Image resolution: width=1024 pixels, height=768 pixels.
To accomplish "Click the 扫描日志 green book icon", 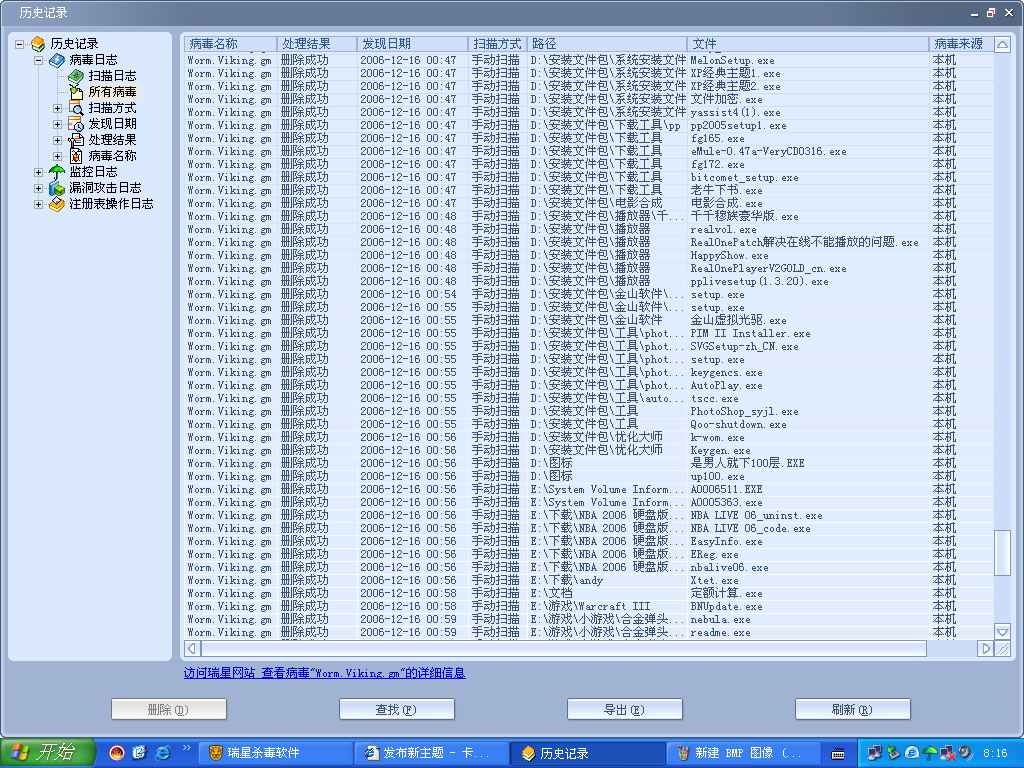I will tap(76, 76).
